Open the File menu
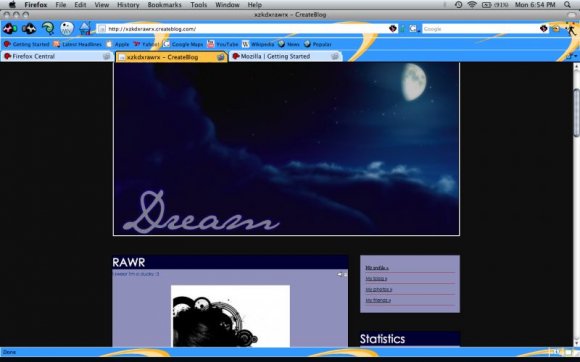 tap(61, 5)
